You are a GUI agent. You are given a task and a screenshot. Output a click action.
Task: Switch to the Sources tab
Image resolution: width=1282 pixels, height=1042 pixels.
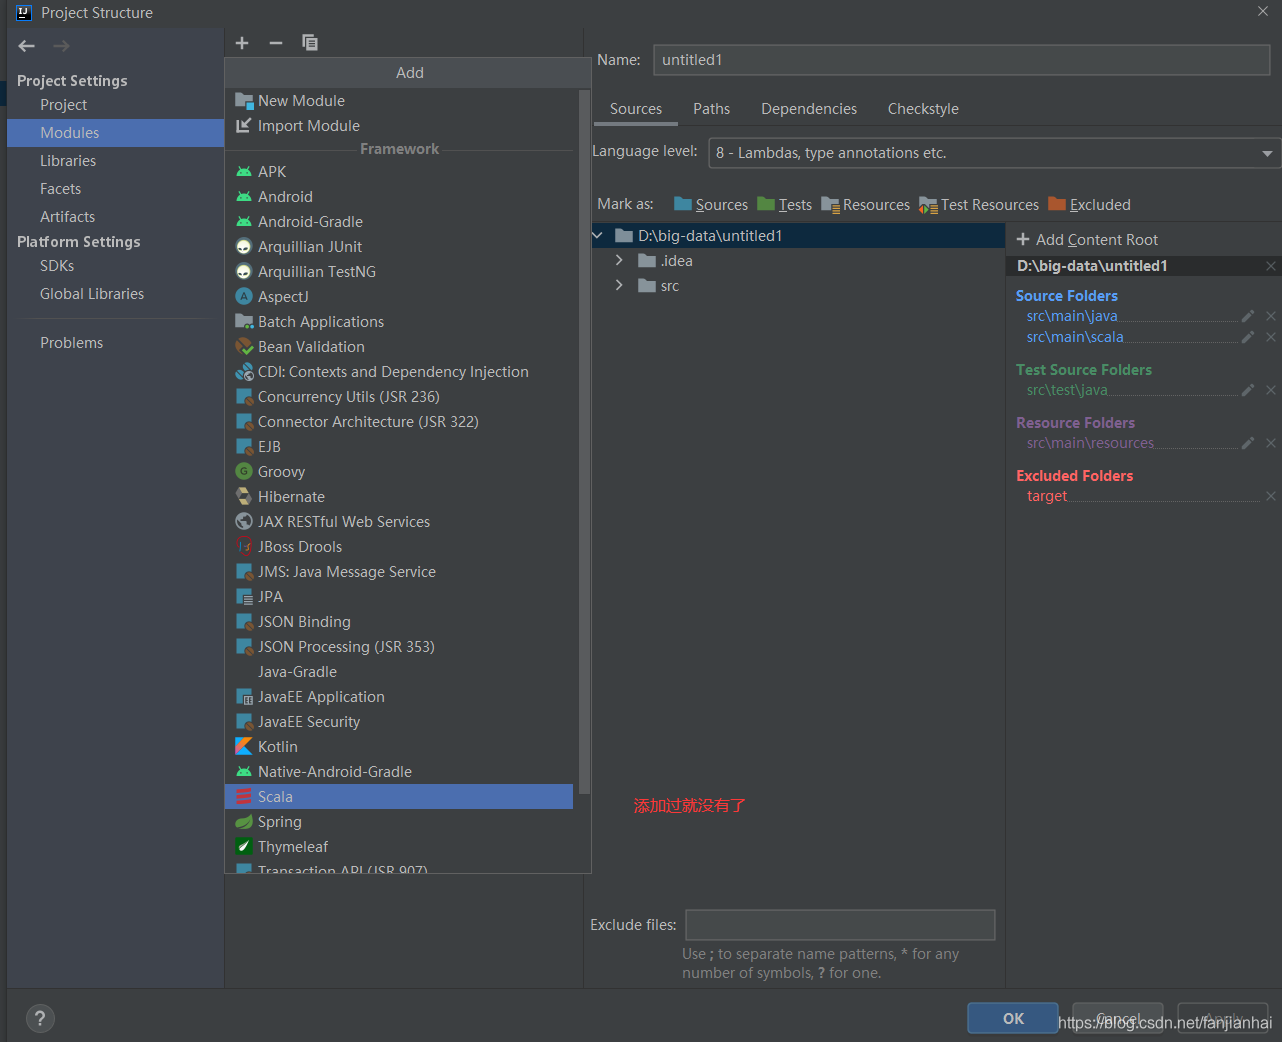[636, 109]
